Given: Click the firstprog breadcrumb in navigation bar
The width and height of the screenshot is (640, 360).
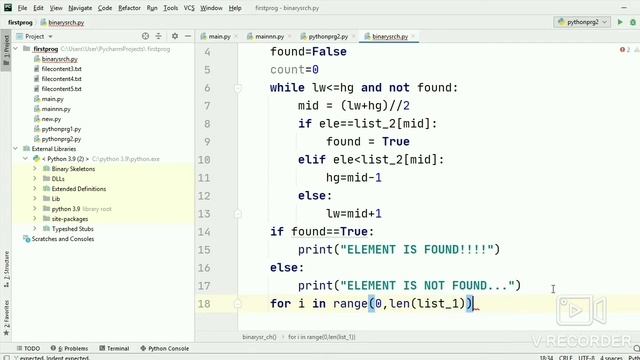Looking at the screenshot, I should [20, 22].
